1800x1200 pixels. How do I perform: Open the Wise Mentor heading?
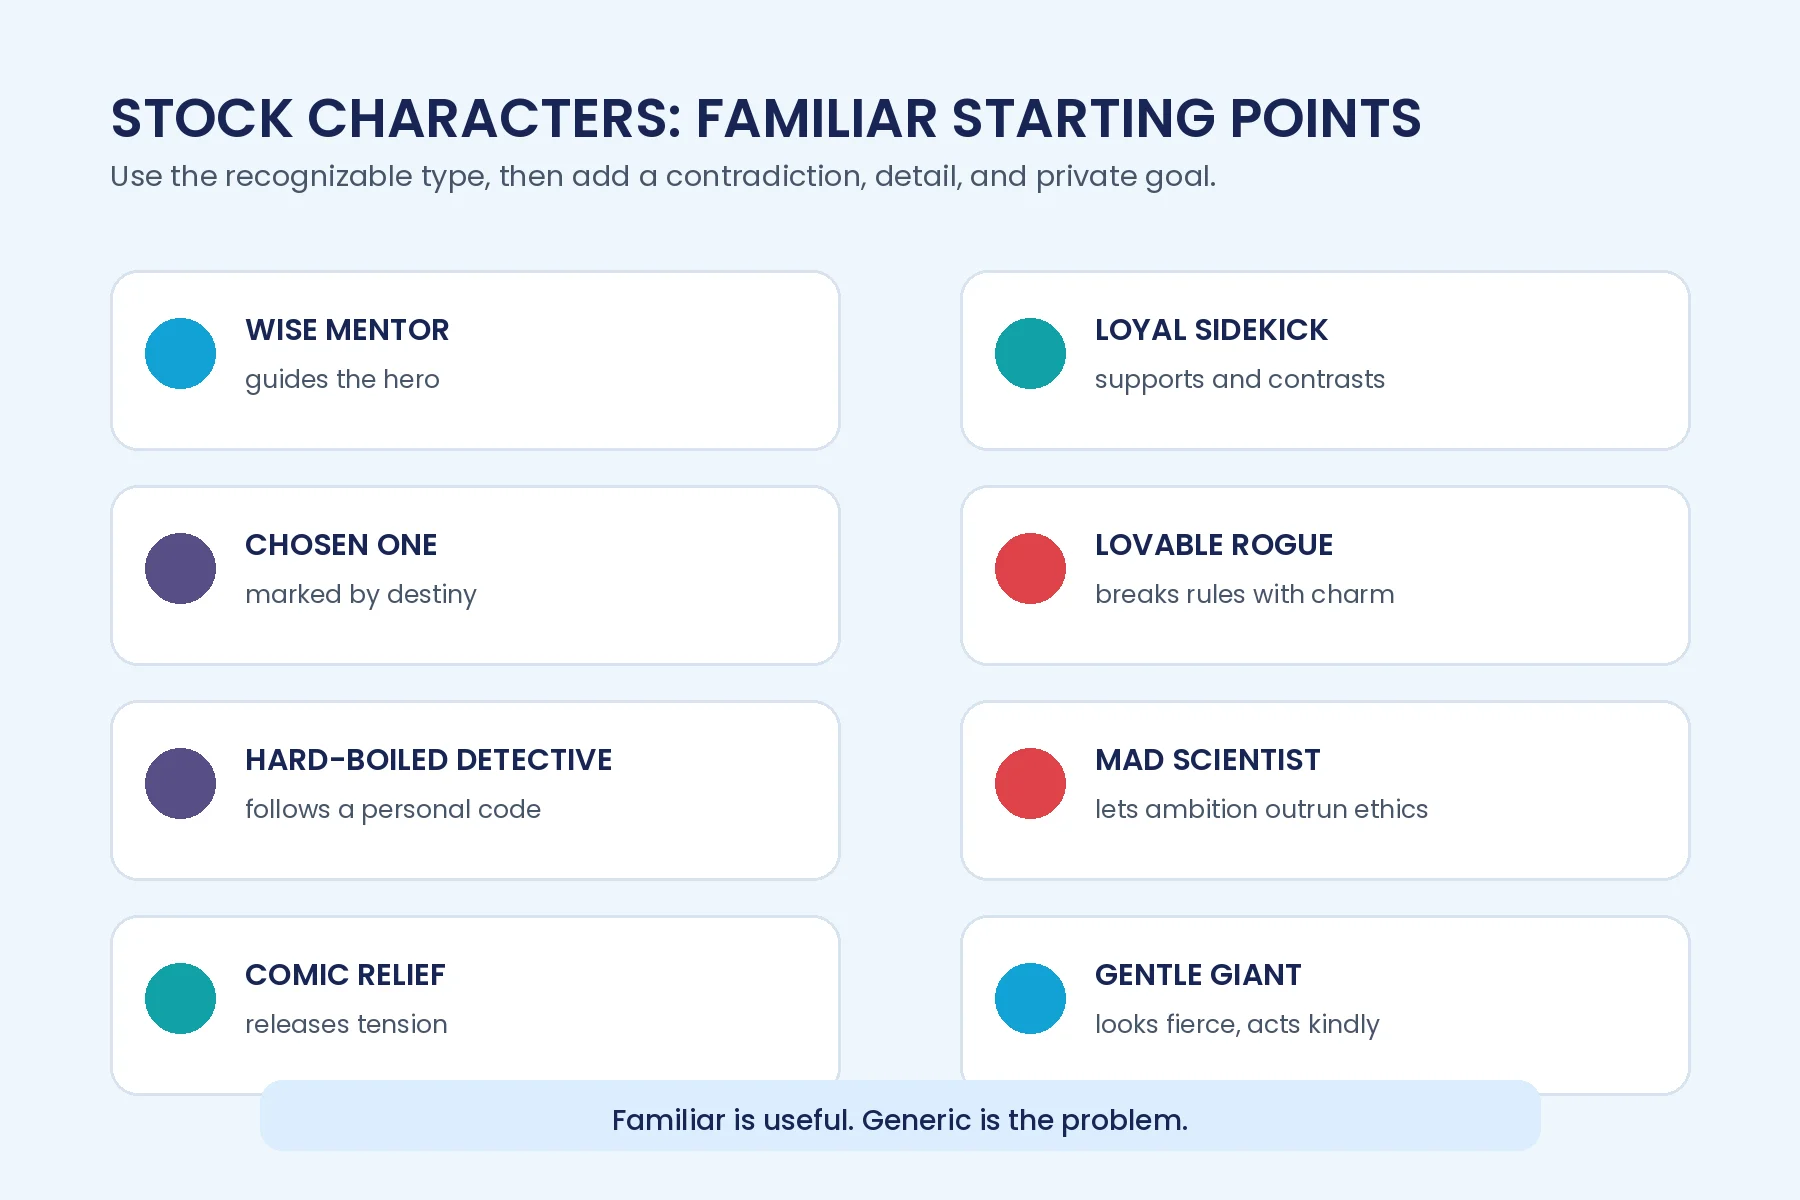click(347, 330)
